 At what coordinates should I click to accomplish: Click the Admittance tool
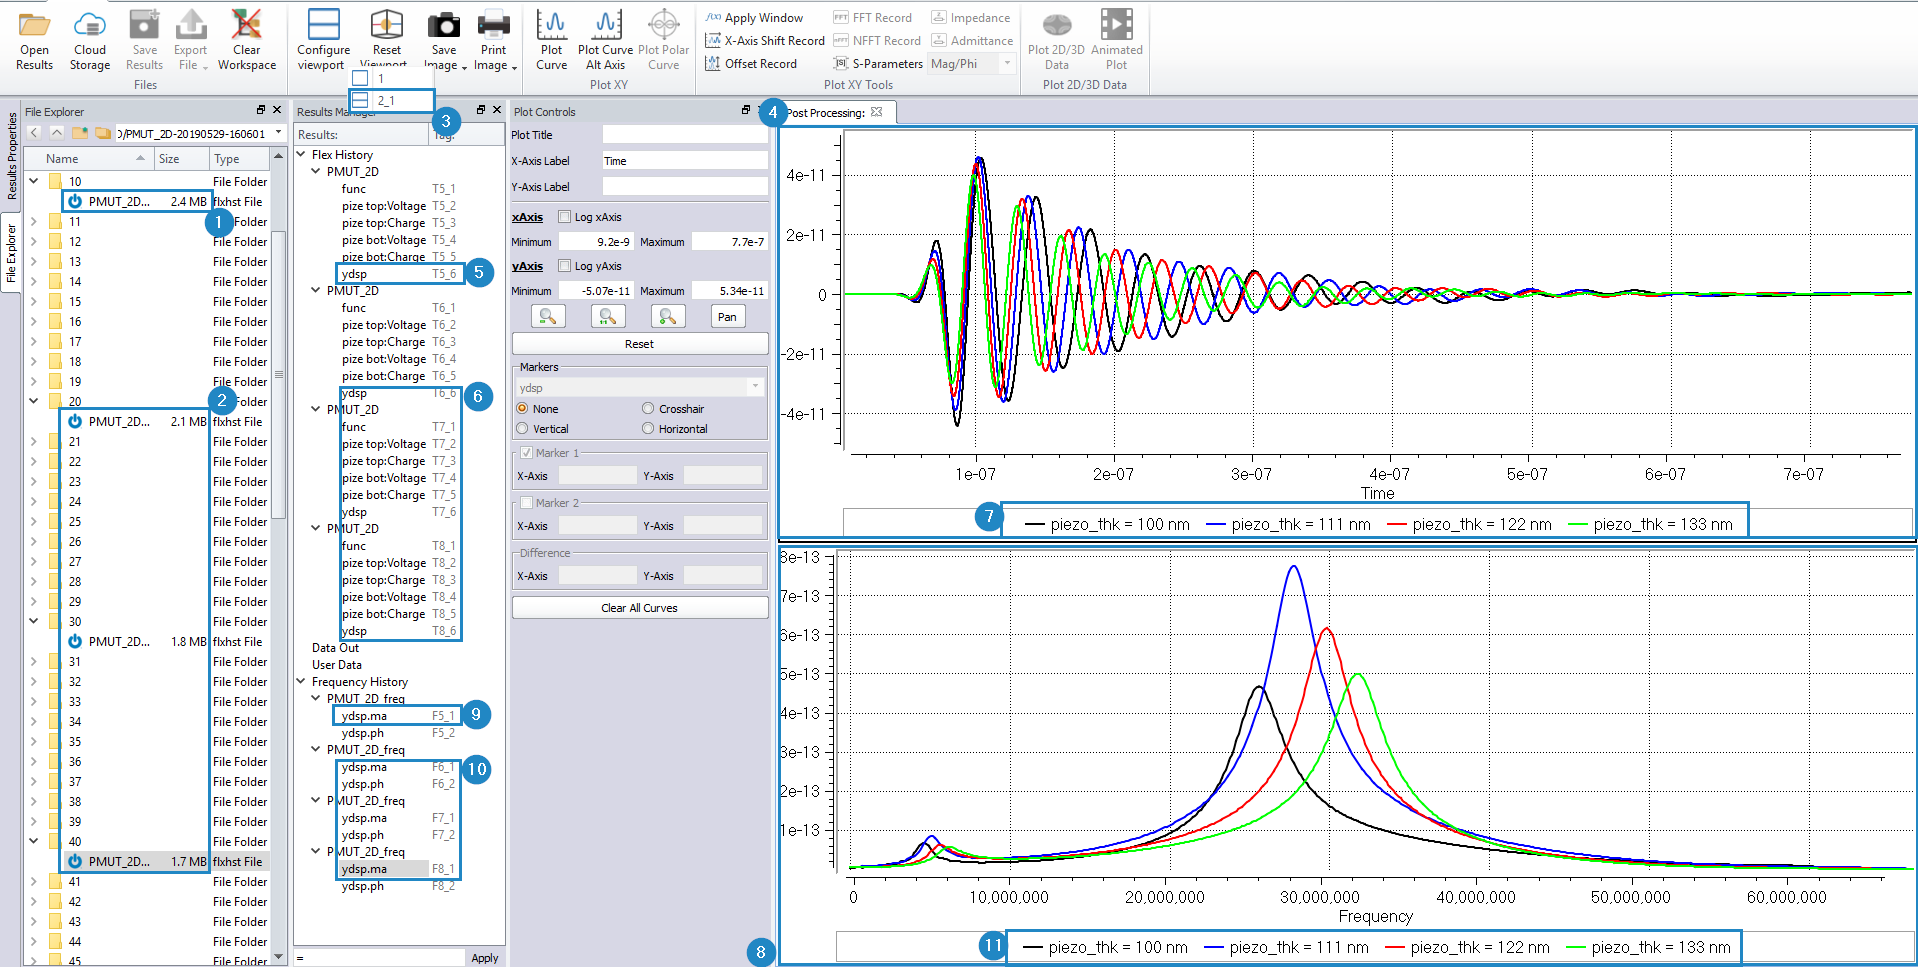tap(972, 41)
